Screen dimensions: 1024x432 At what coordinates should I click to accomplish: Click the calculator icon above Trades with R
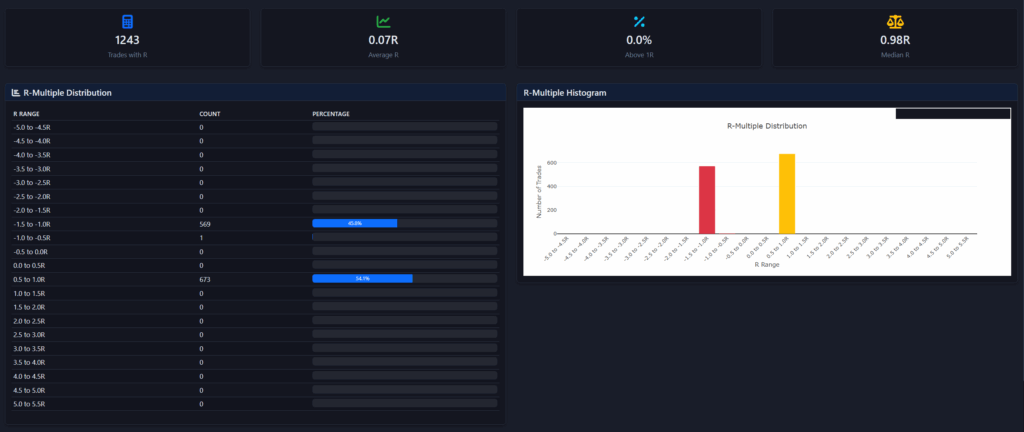(x=127, y=22)
